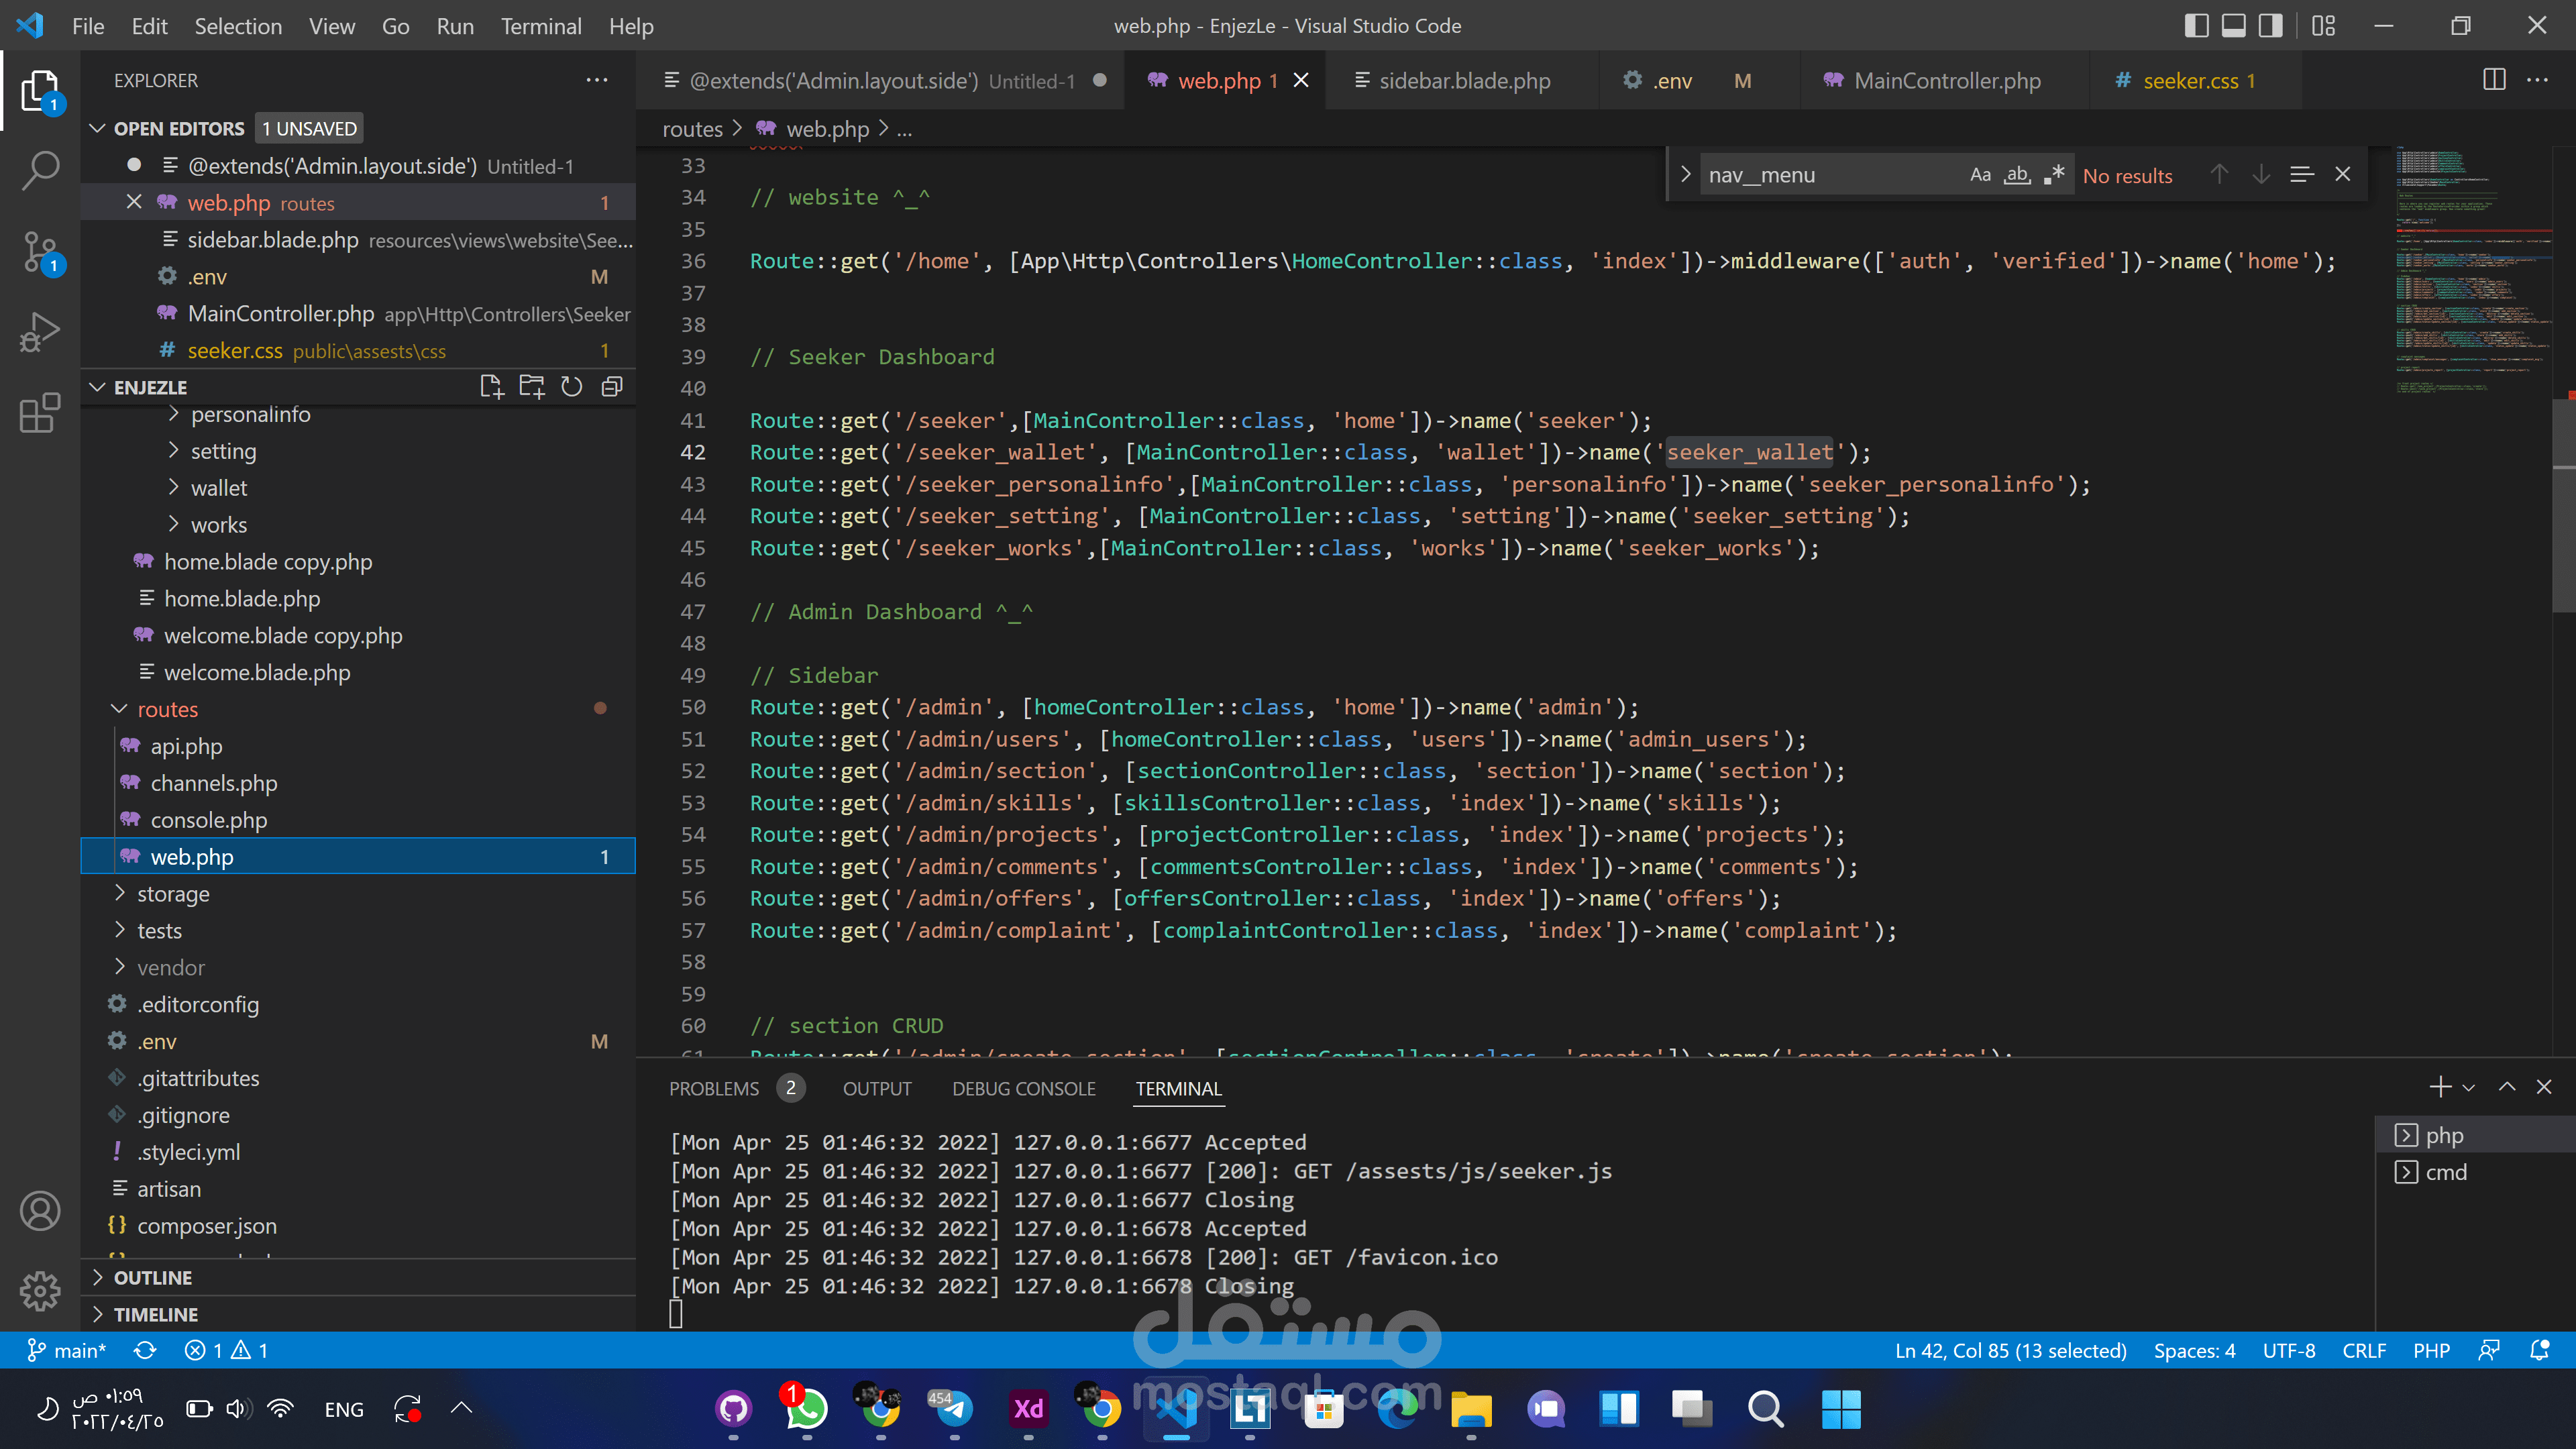This screenshot has width=2576, height=1449.
Task: Switch to the PROBLEMS panel tab
Action: pyautogui.click(x=714, y=1088)
